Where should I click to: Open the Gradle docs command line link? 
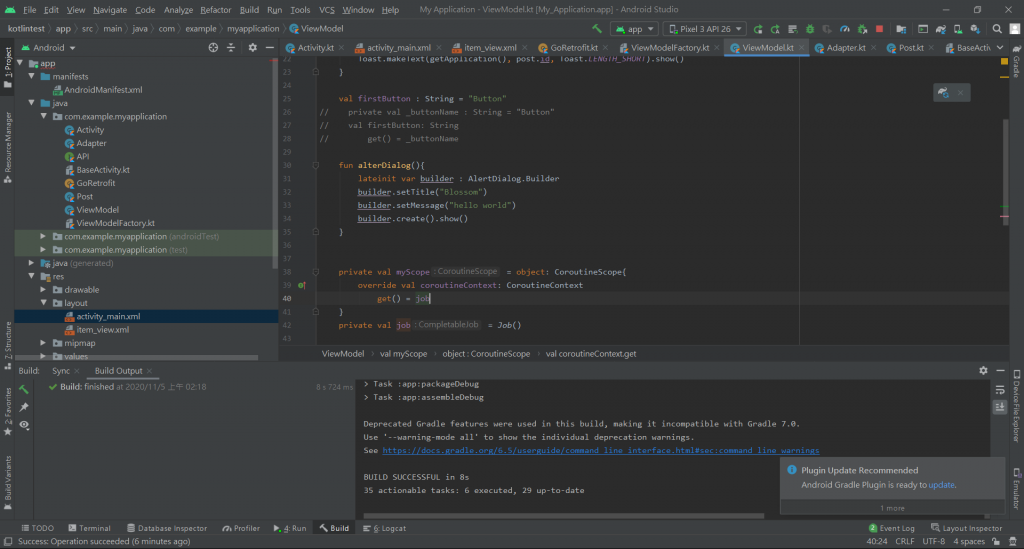(x=599, y=451)
